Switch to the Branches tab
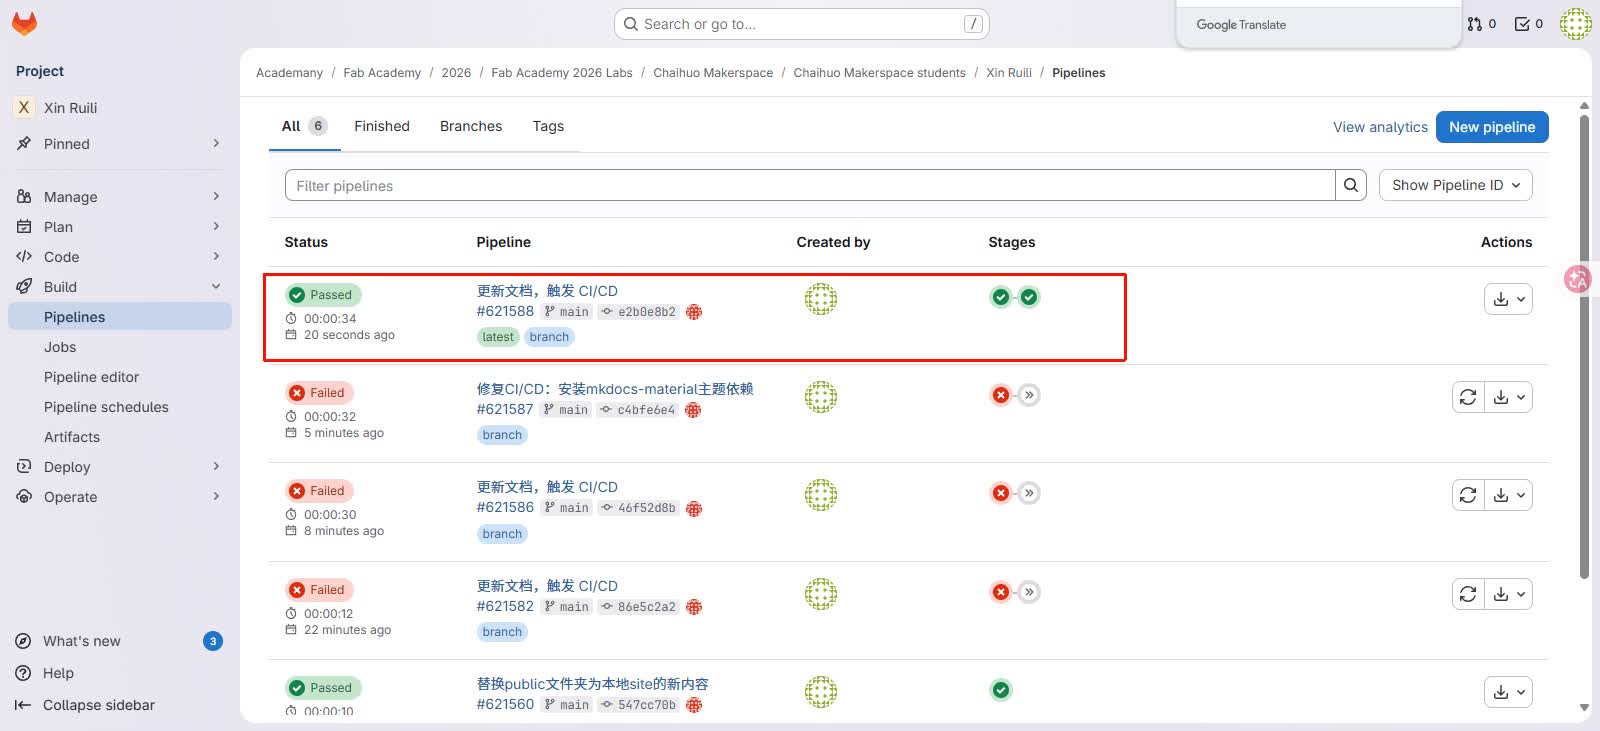 point(471,126)
